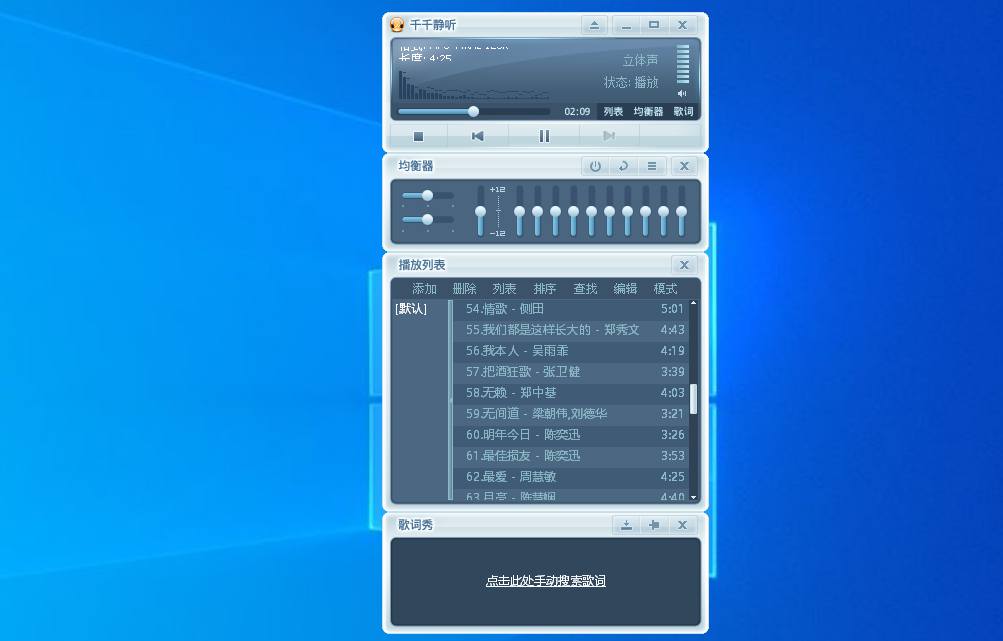Pause the current playback

point(543,136)
